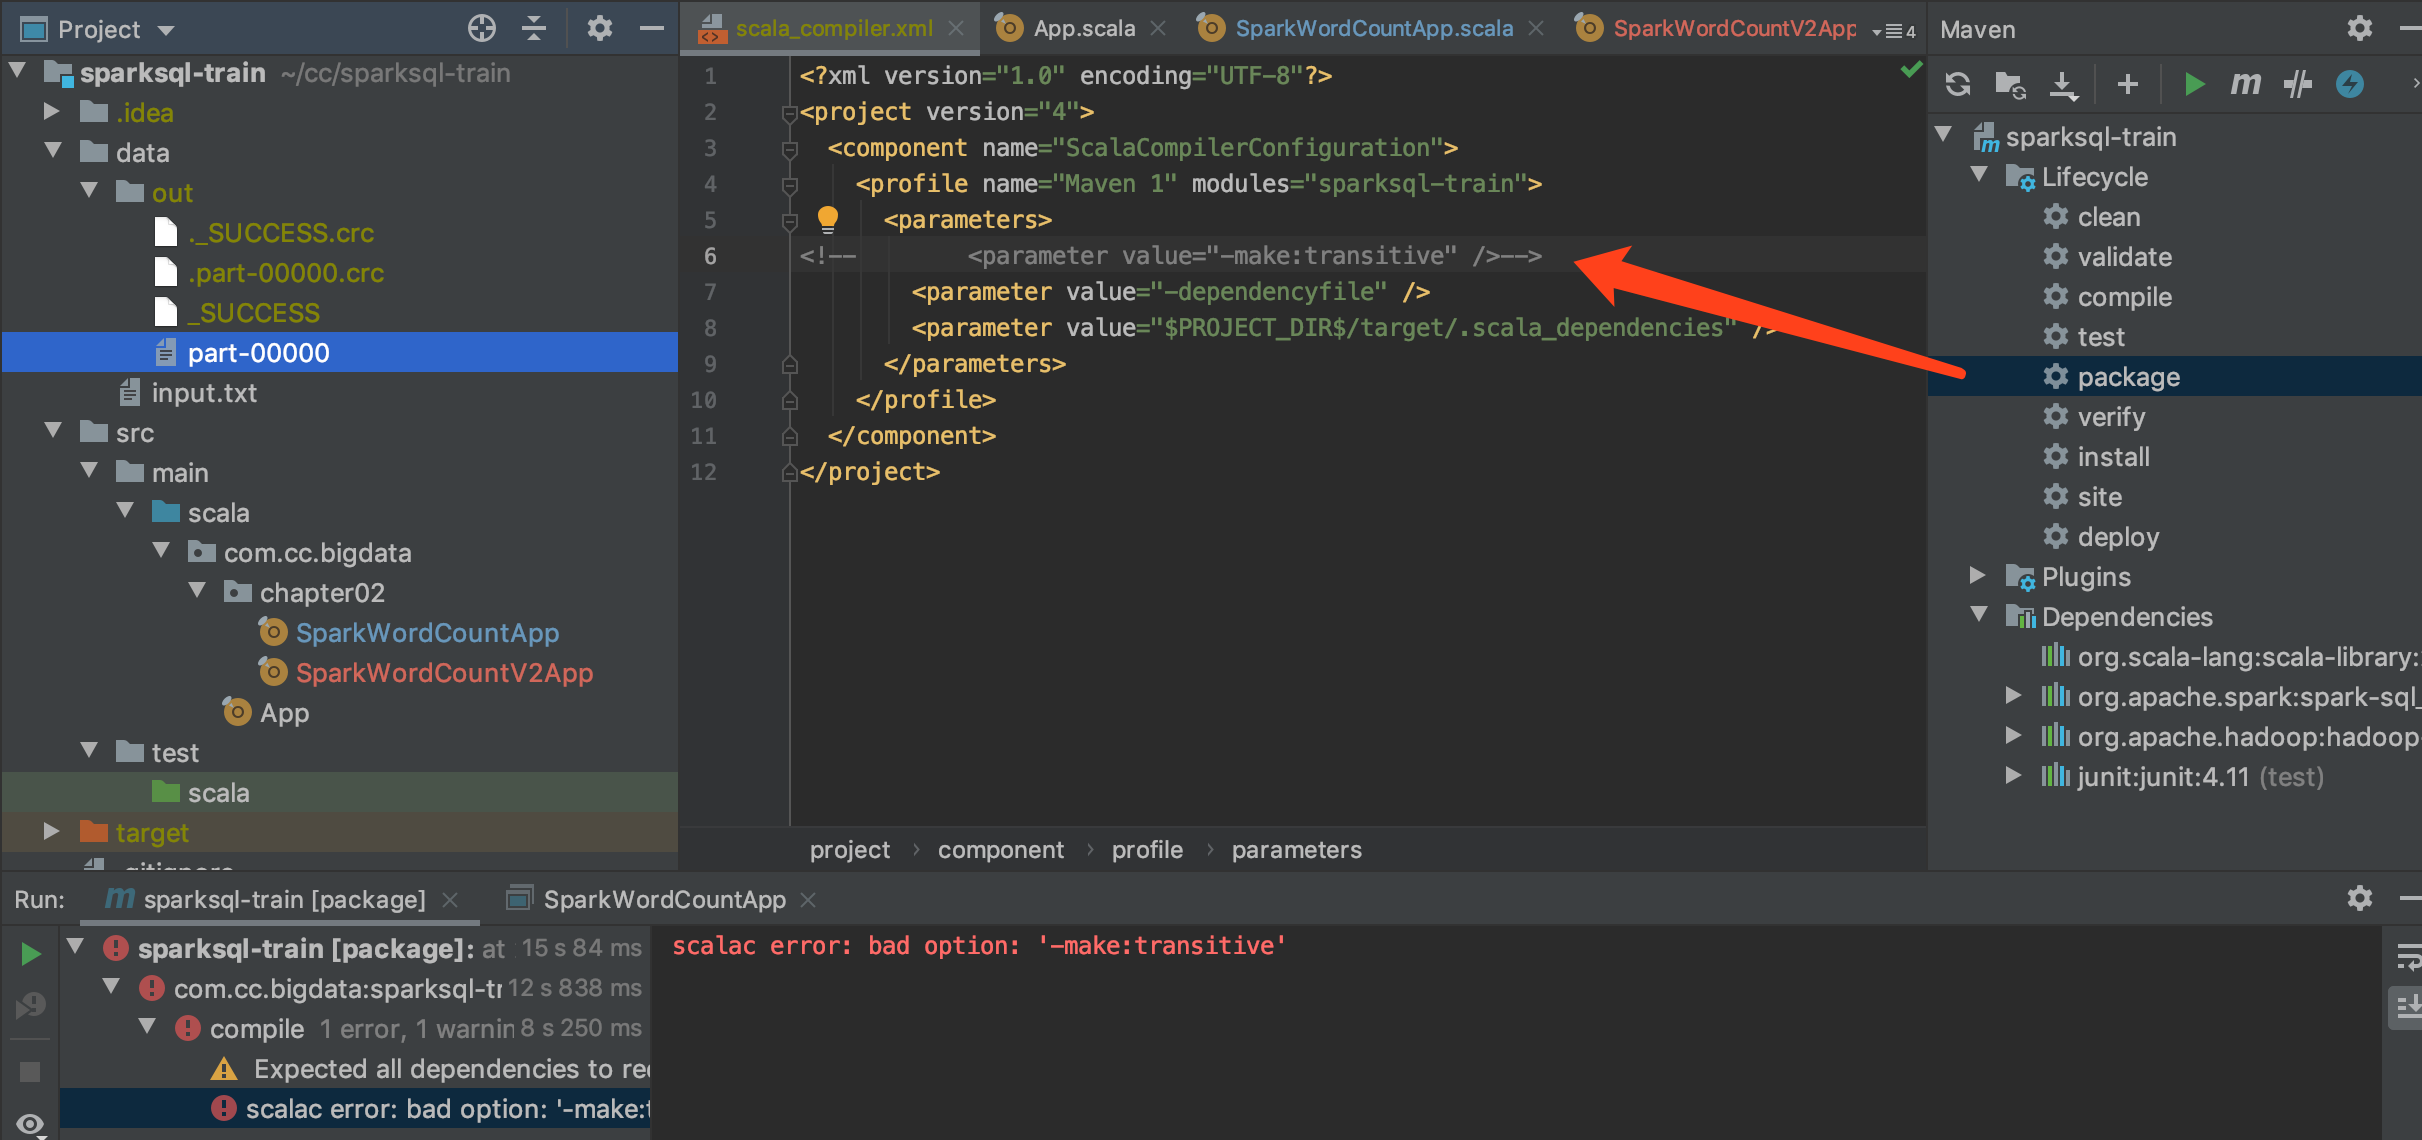Select the SparkWordCountApp run tab
2422x1140 pixels.
664,899
